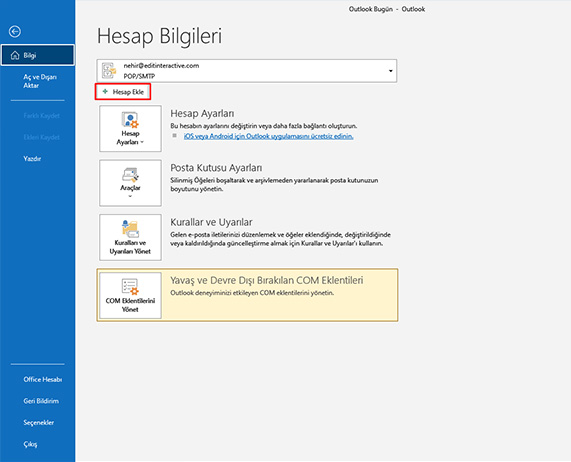Click the green plus icon next to Hesap Ekle
The image size is (571, 462).
[x=105, y=91]
